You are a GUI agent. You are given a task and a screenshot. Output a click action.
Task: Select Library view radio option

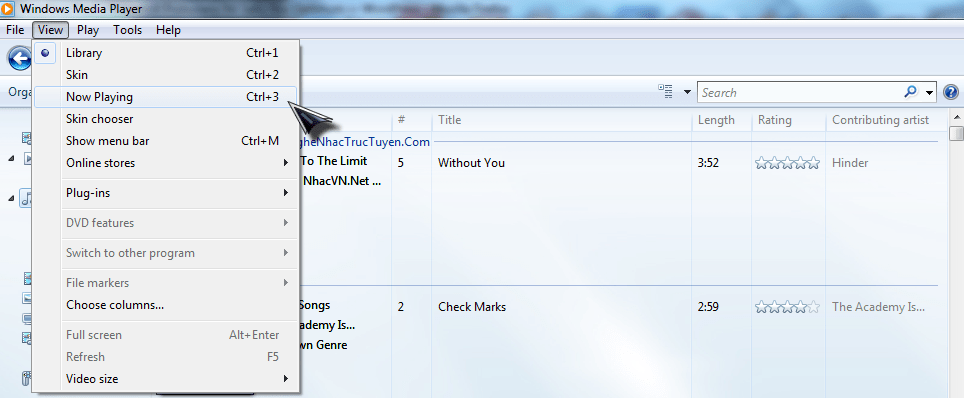[45, 53]
